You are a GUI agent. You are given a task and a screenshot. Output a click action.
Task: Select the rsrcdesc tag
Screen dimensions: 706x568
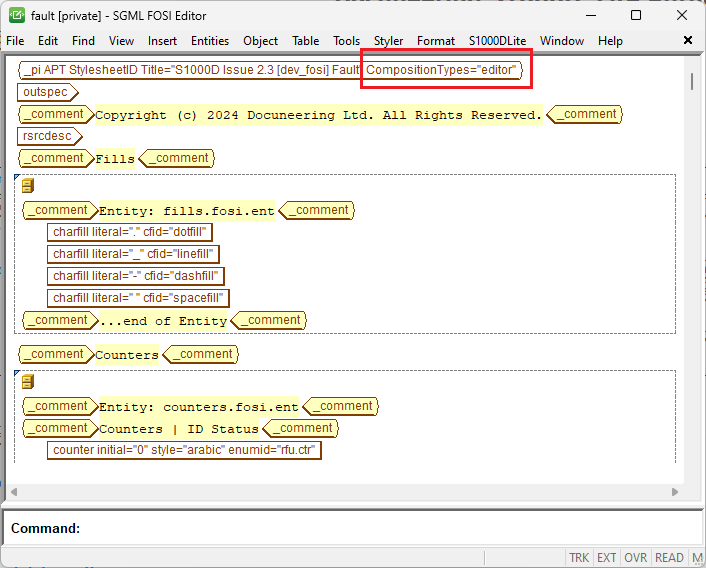(x=50, y=136)
